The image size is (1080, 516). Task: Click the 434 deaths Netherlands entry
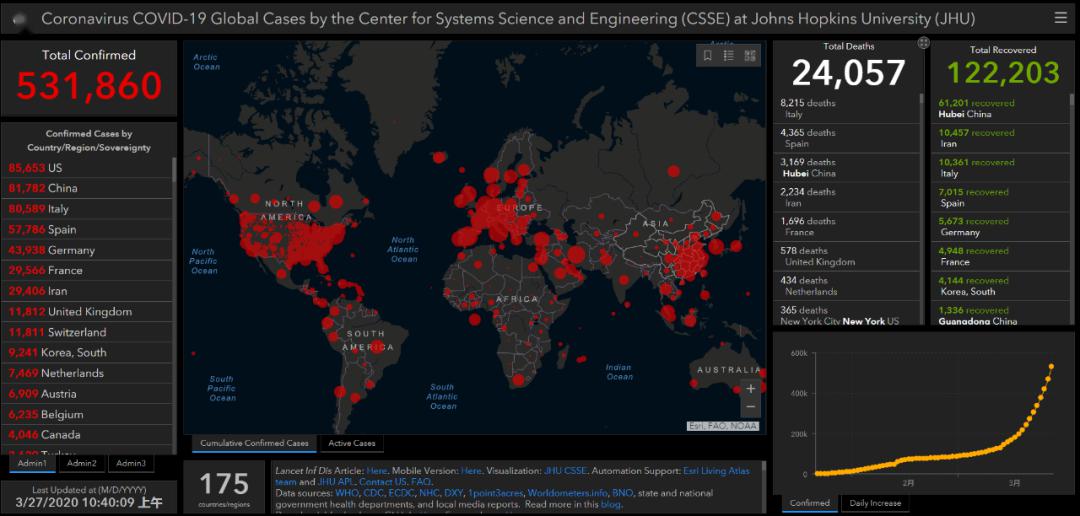(x=846, y=286)
